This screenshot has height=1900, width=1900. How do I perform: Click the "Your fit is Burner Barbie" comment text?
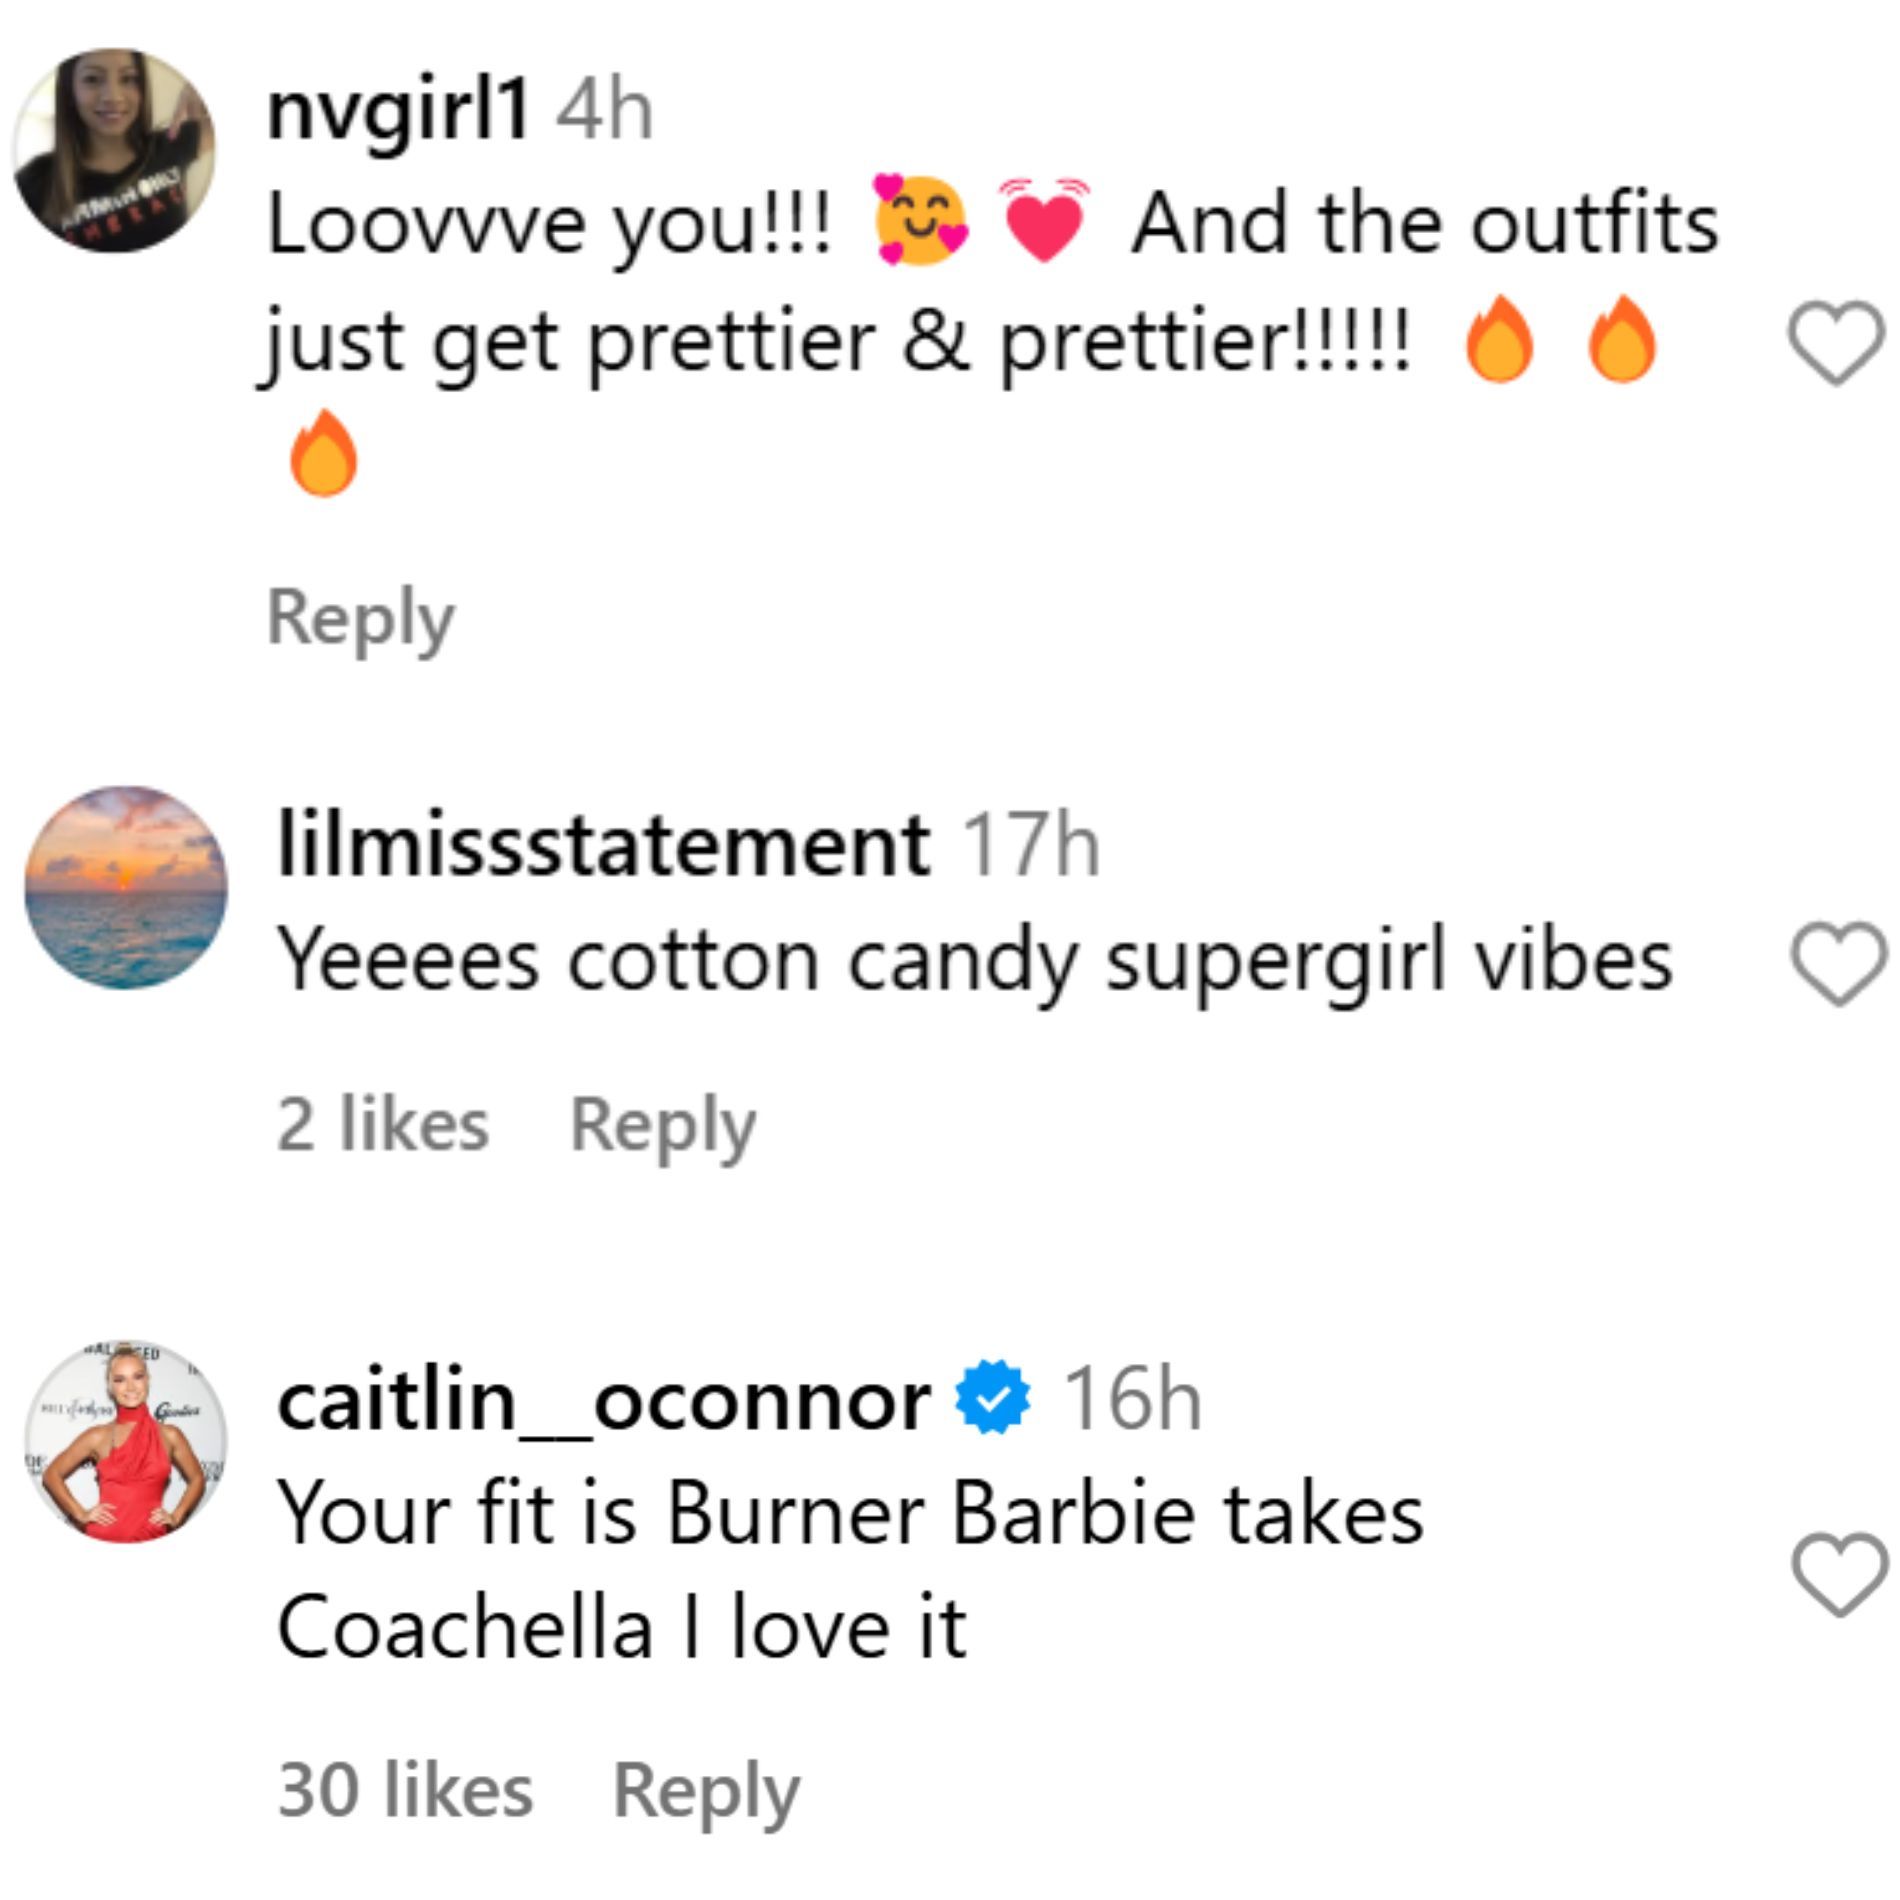coord(849,1515)
